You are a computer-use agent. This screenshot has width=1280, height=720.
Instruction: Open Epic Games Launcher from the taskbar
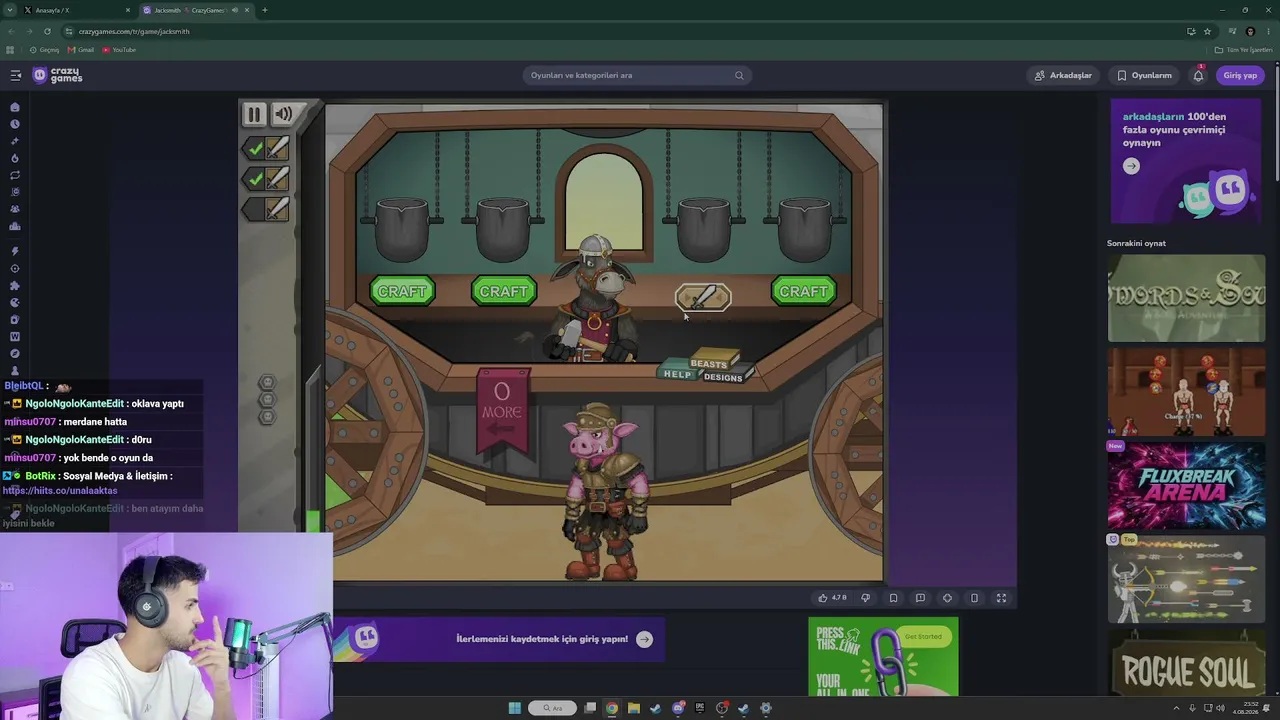coord(700,708)
